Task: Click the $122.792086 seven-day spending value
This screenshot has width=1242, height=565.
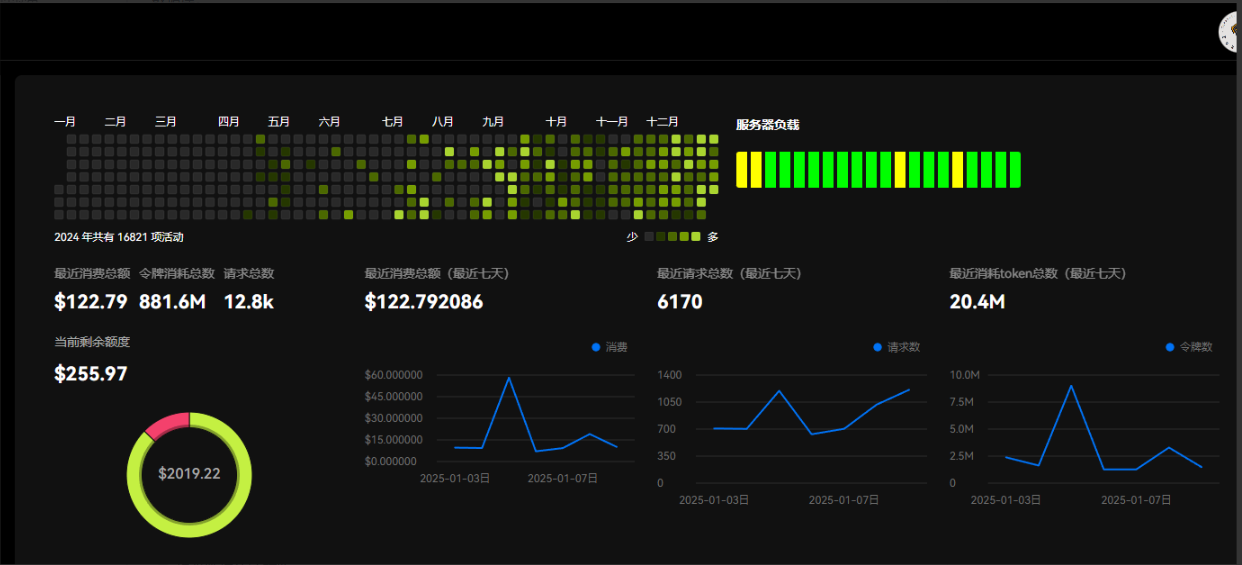Action: click(424, 301)
